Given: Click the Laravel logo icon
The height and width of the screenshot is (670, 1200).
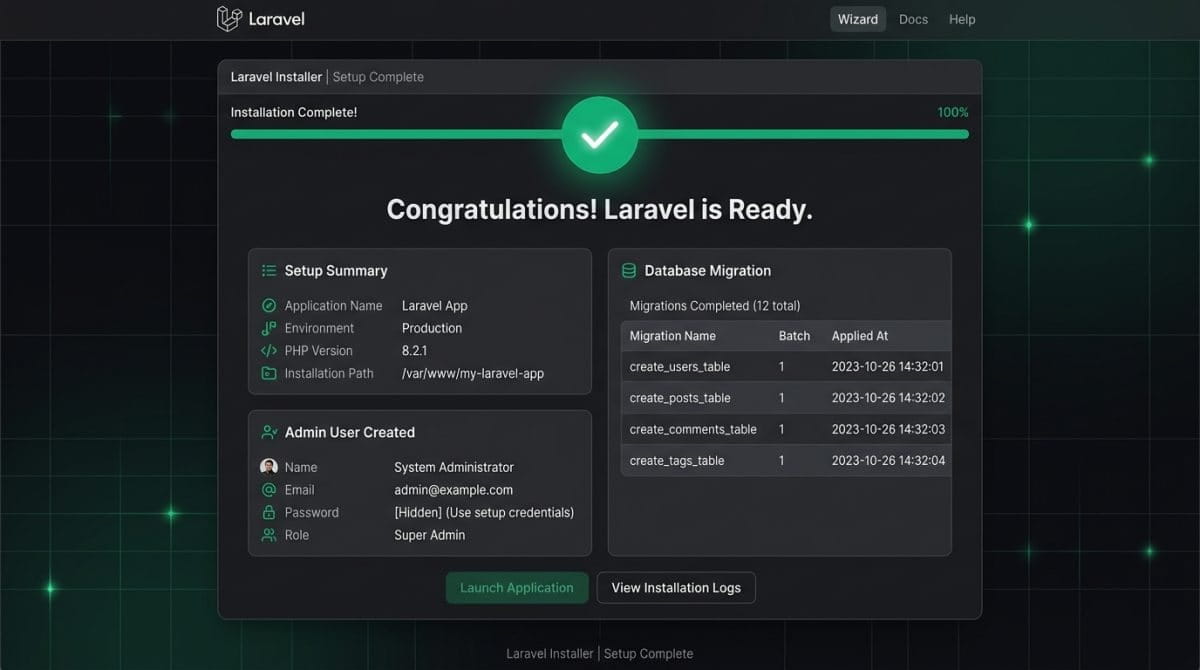Looking at the screenshot, I should click(x=229, y=19).
